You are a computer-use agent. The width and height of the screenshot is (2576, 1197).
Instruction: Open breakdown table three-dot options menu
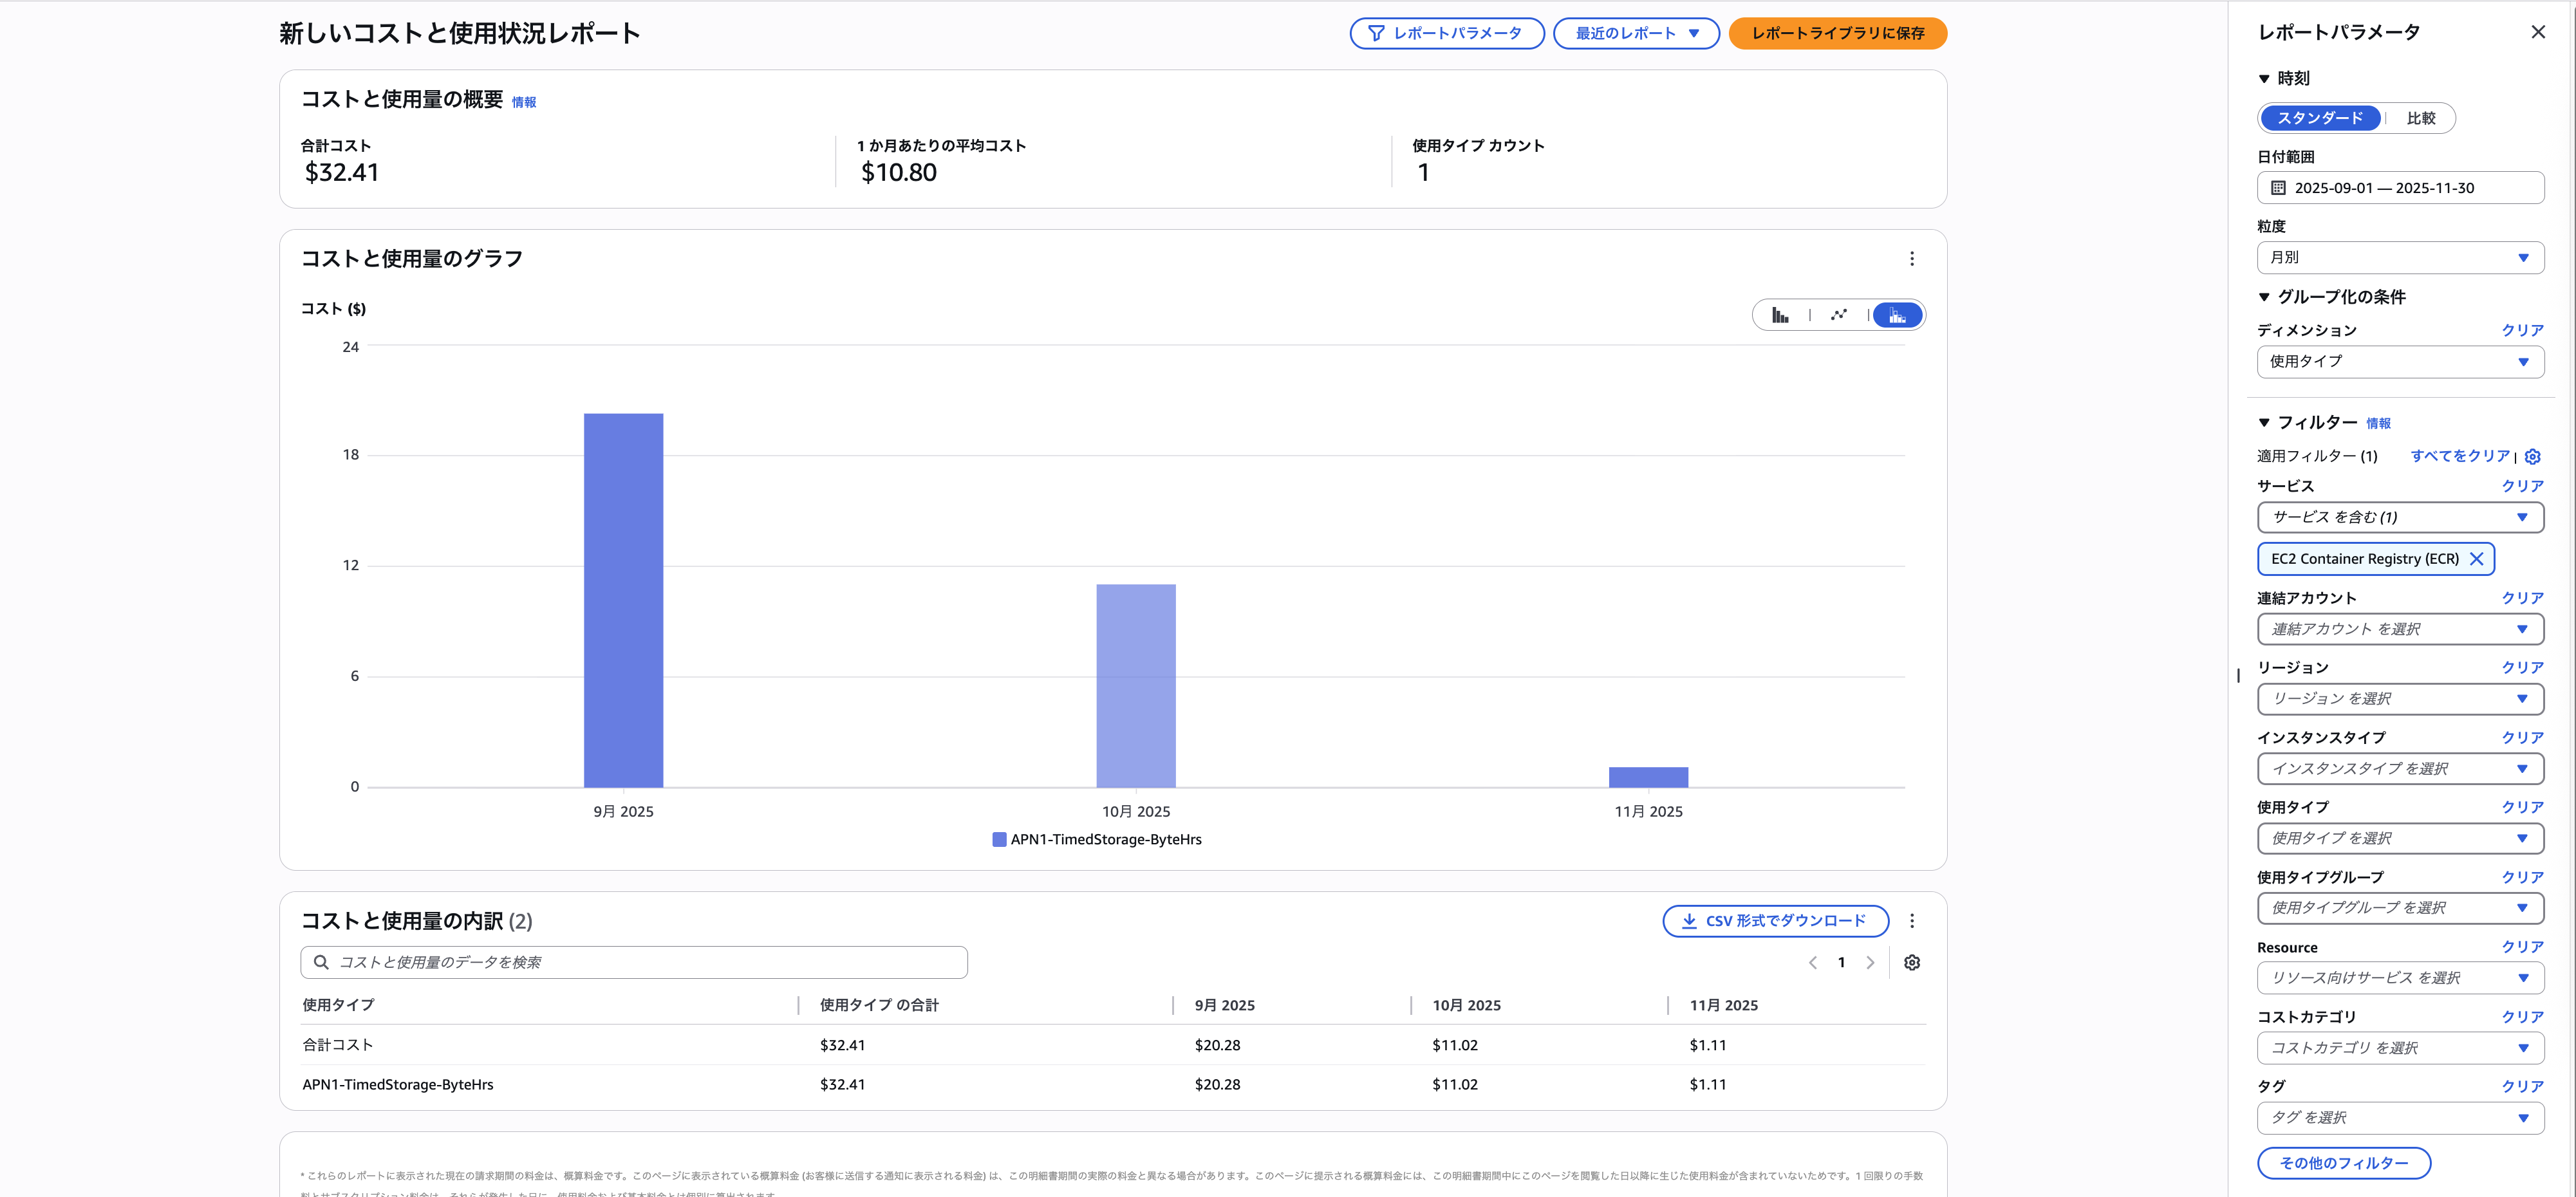pos(1911,921)
